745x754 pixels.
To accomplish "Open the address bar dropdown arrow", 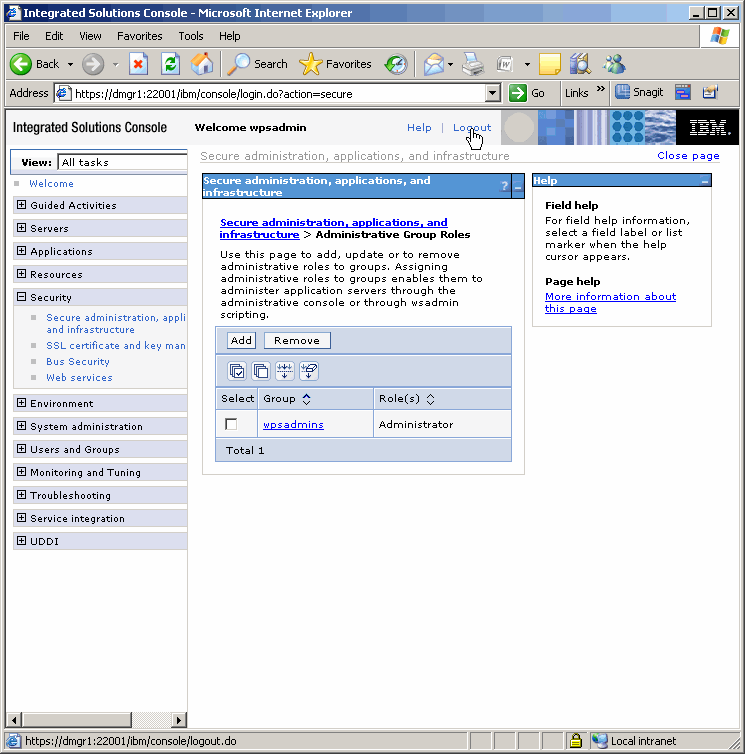I will [492, 93].
